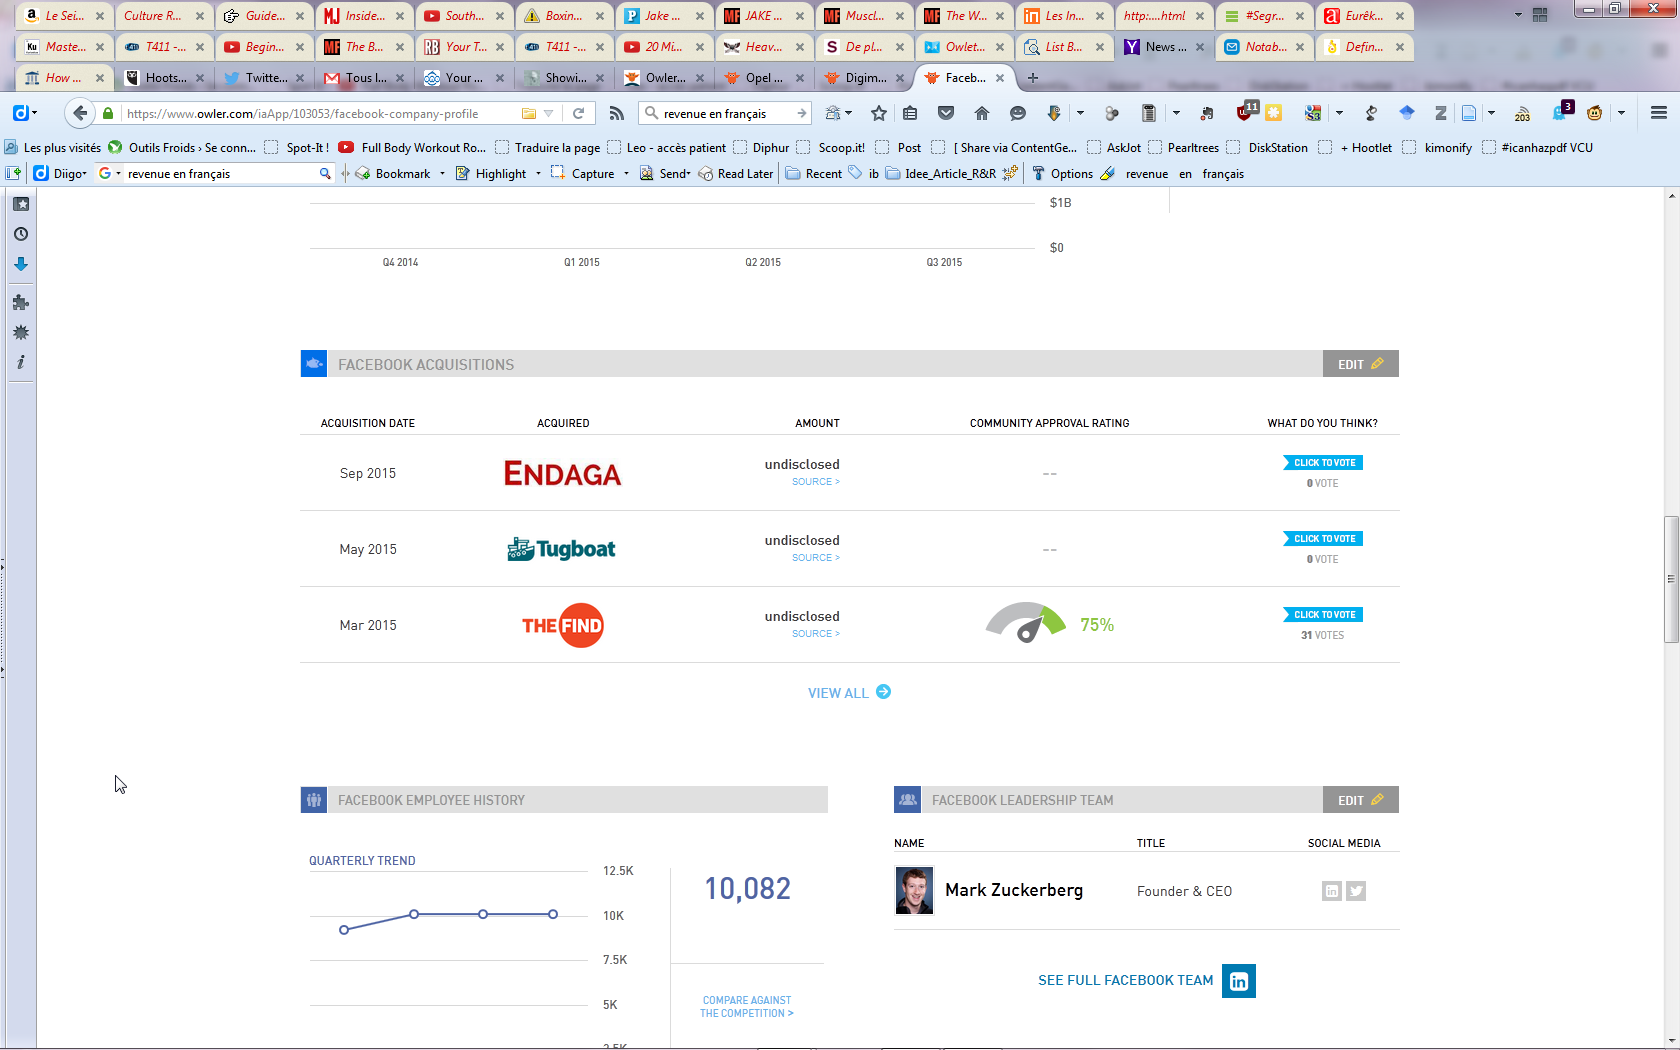Open the sidebar add-ons puzzle icon

pyautogui.click(x=21, y=302)
